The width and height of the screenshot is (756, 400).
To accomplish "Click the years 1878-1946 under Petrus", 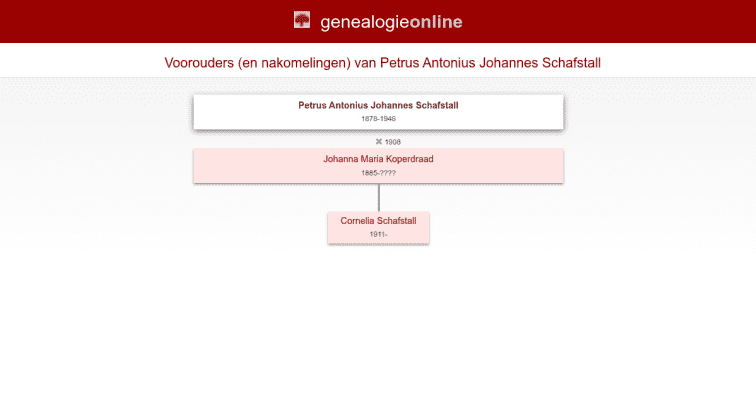I will 378,119.
